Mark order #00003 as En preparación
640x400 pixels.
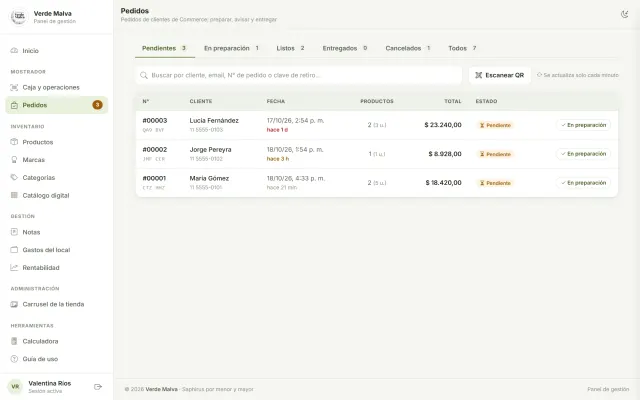coord(583,125)
